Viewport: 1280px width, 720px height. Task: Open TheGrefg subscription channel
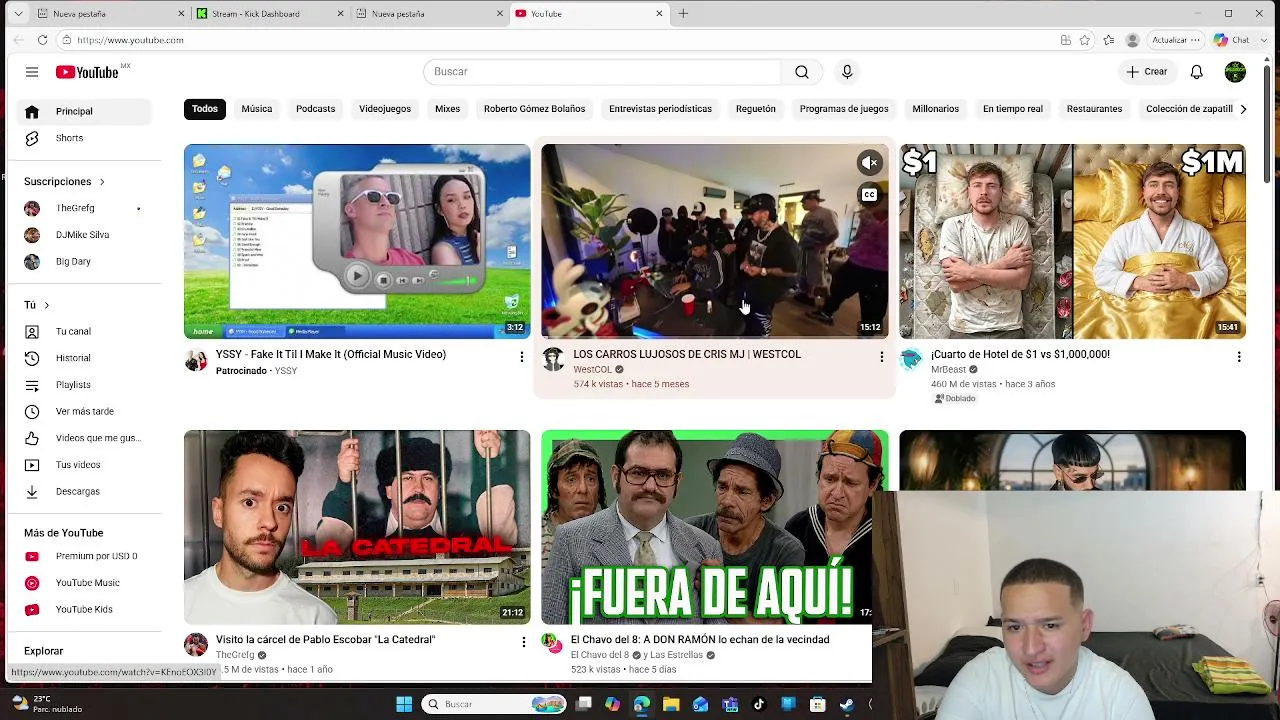[75, 208]
